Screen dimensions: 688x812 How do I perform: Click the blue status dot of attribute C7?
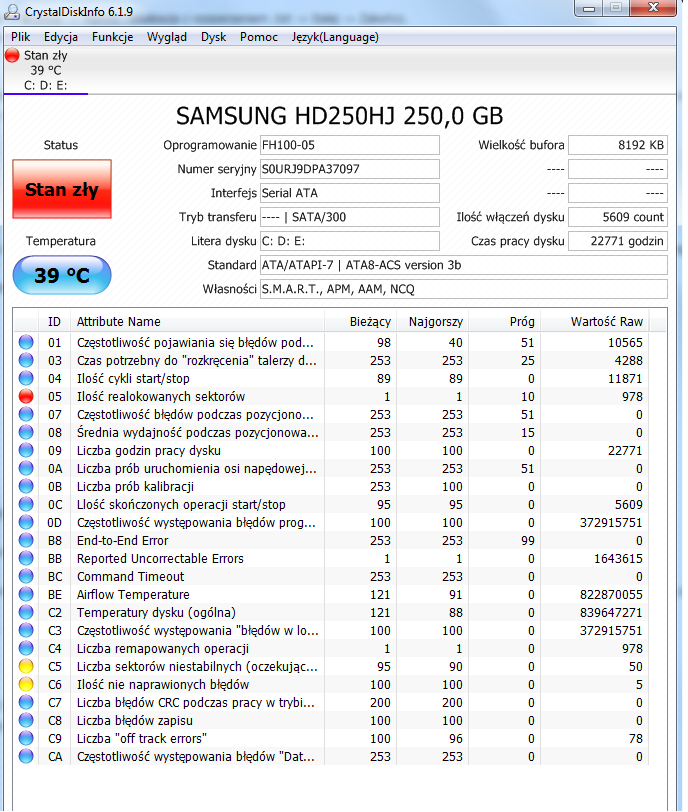coord(26,702)
